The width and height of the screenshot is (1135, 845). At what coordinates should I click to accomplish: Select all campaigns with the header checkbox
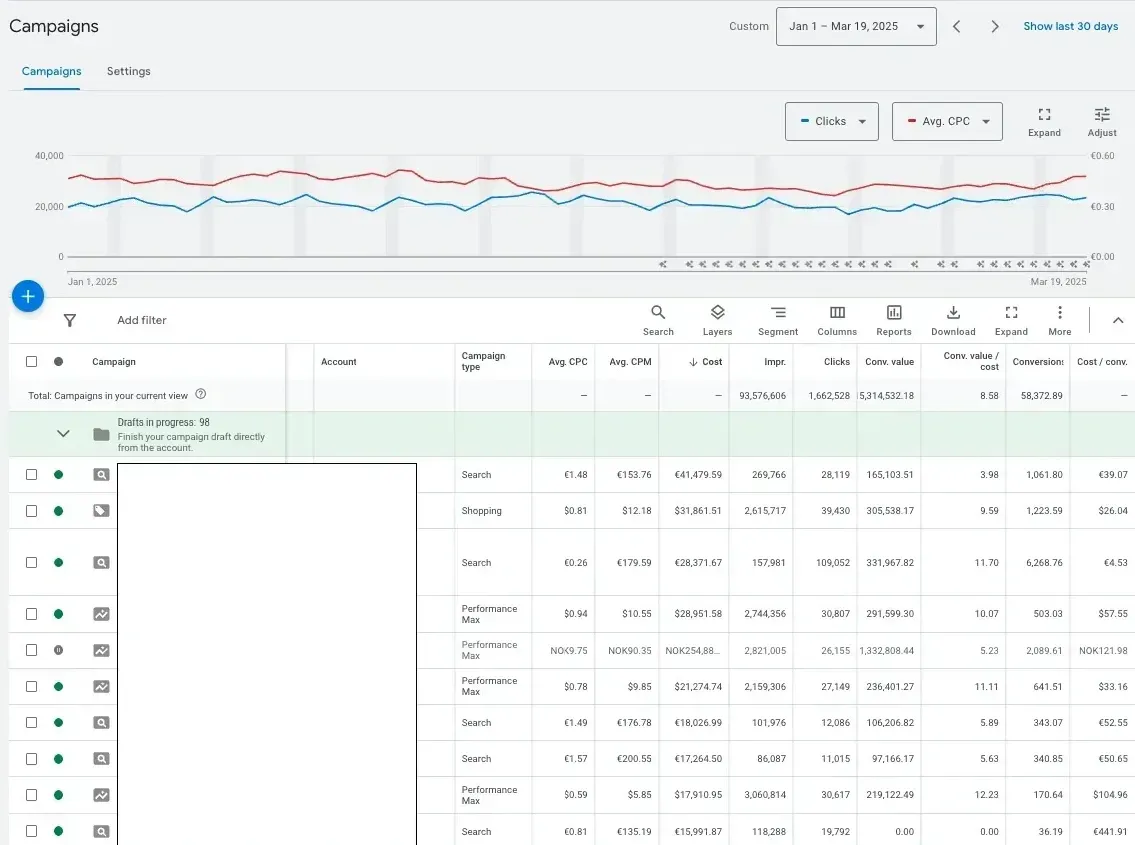[x=31, y=361]
